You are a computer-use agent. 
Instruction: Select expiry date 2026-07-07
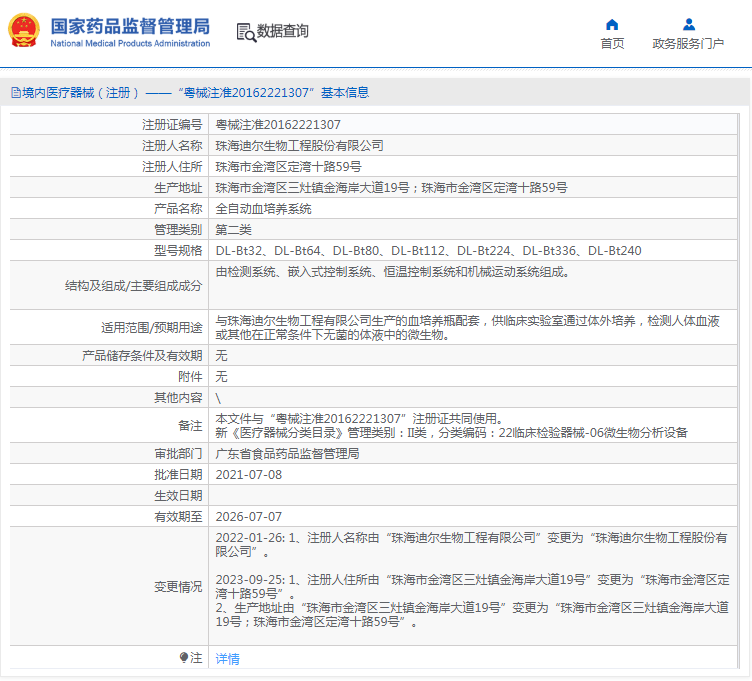[x=248, y=517]
